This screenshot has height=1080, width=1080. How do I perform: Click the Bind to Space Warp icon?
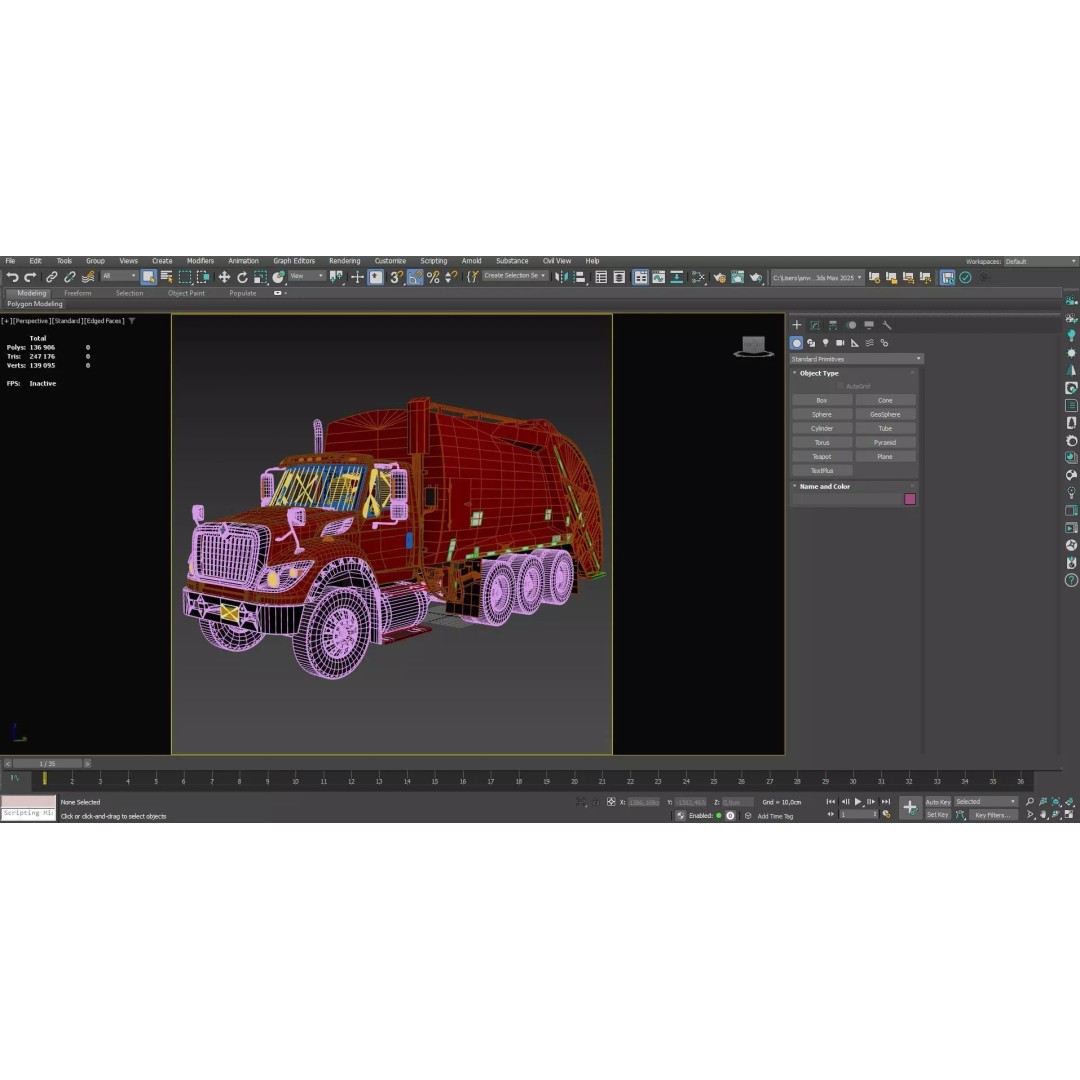click(x=87, y=277)
